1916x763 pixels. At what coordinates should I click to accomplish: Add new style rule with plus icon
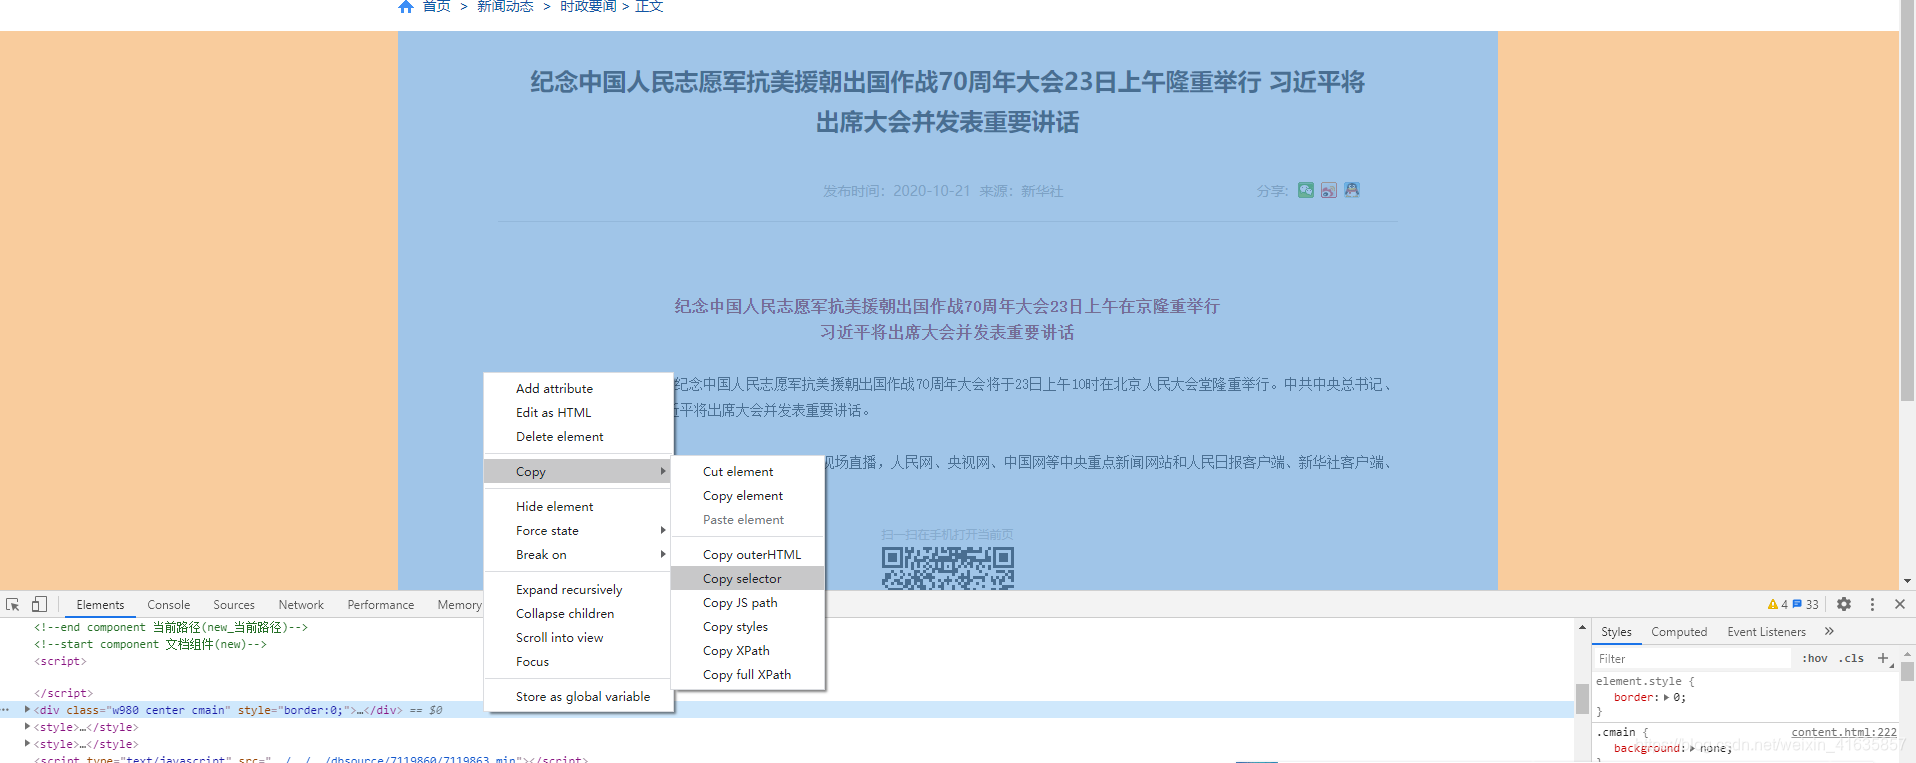tap(1883, 658)
